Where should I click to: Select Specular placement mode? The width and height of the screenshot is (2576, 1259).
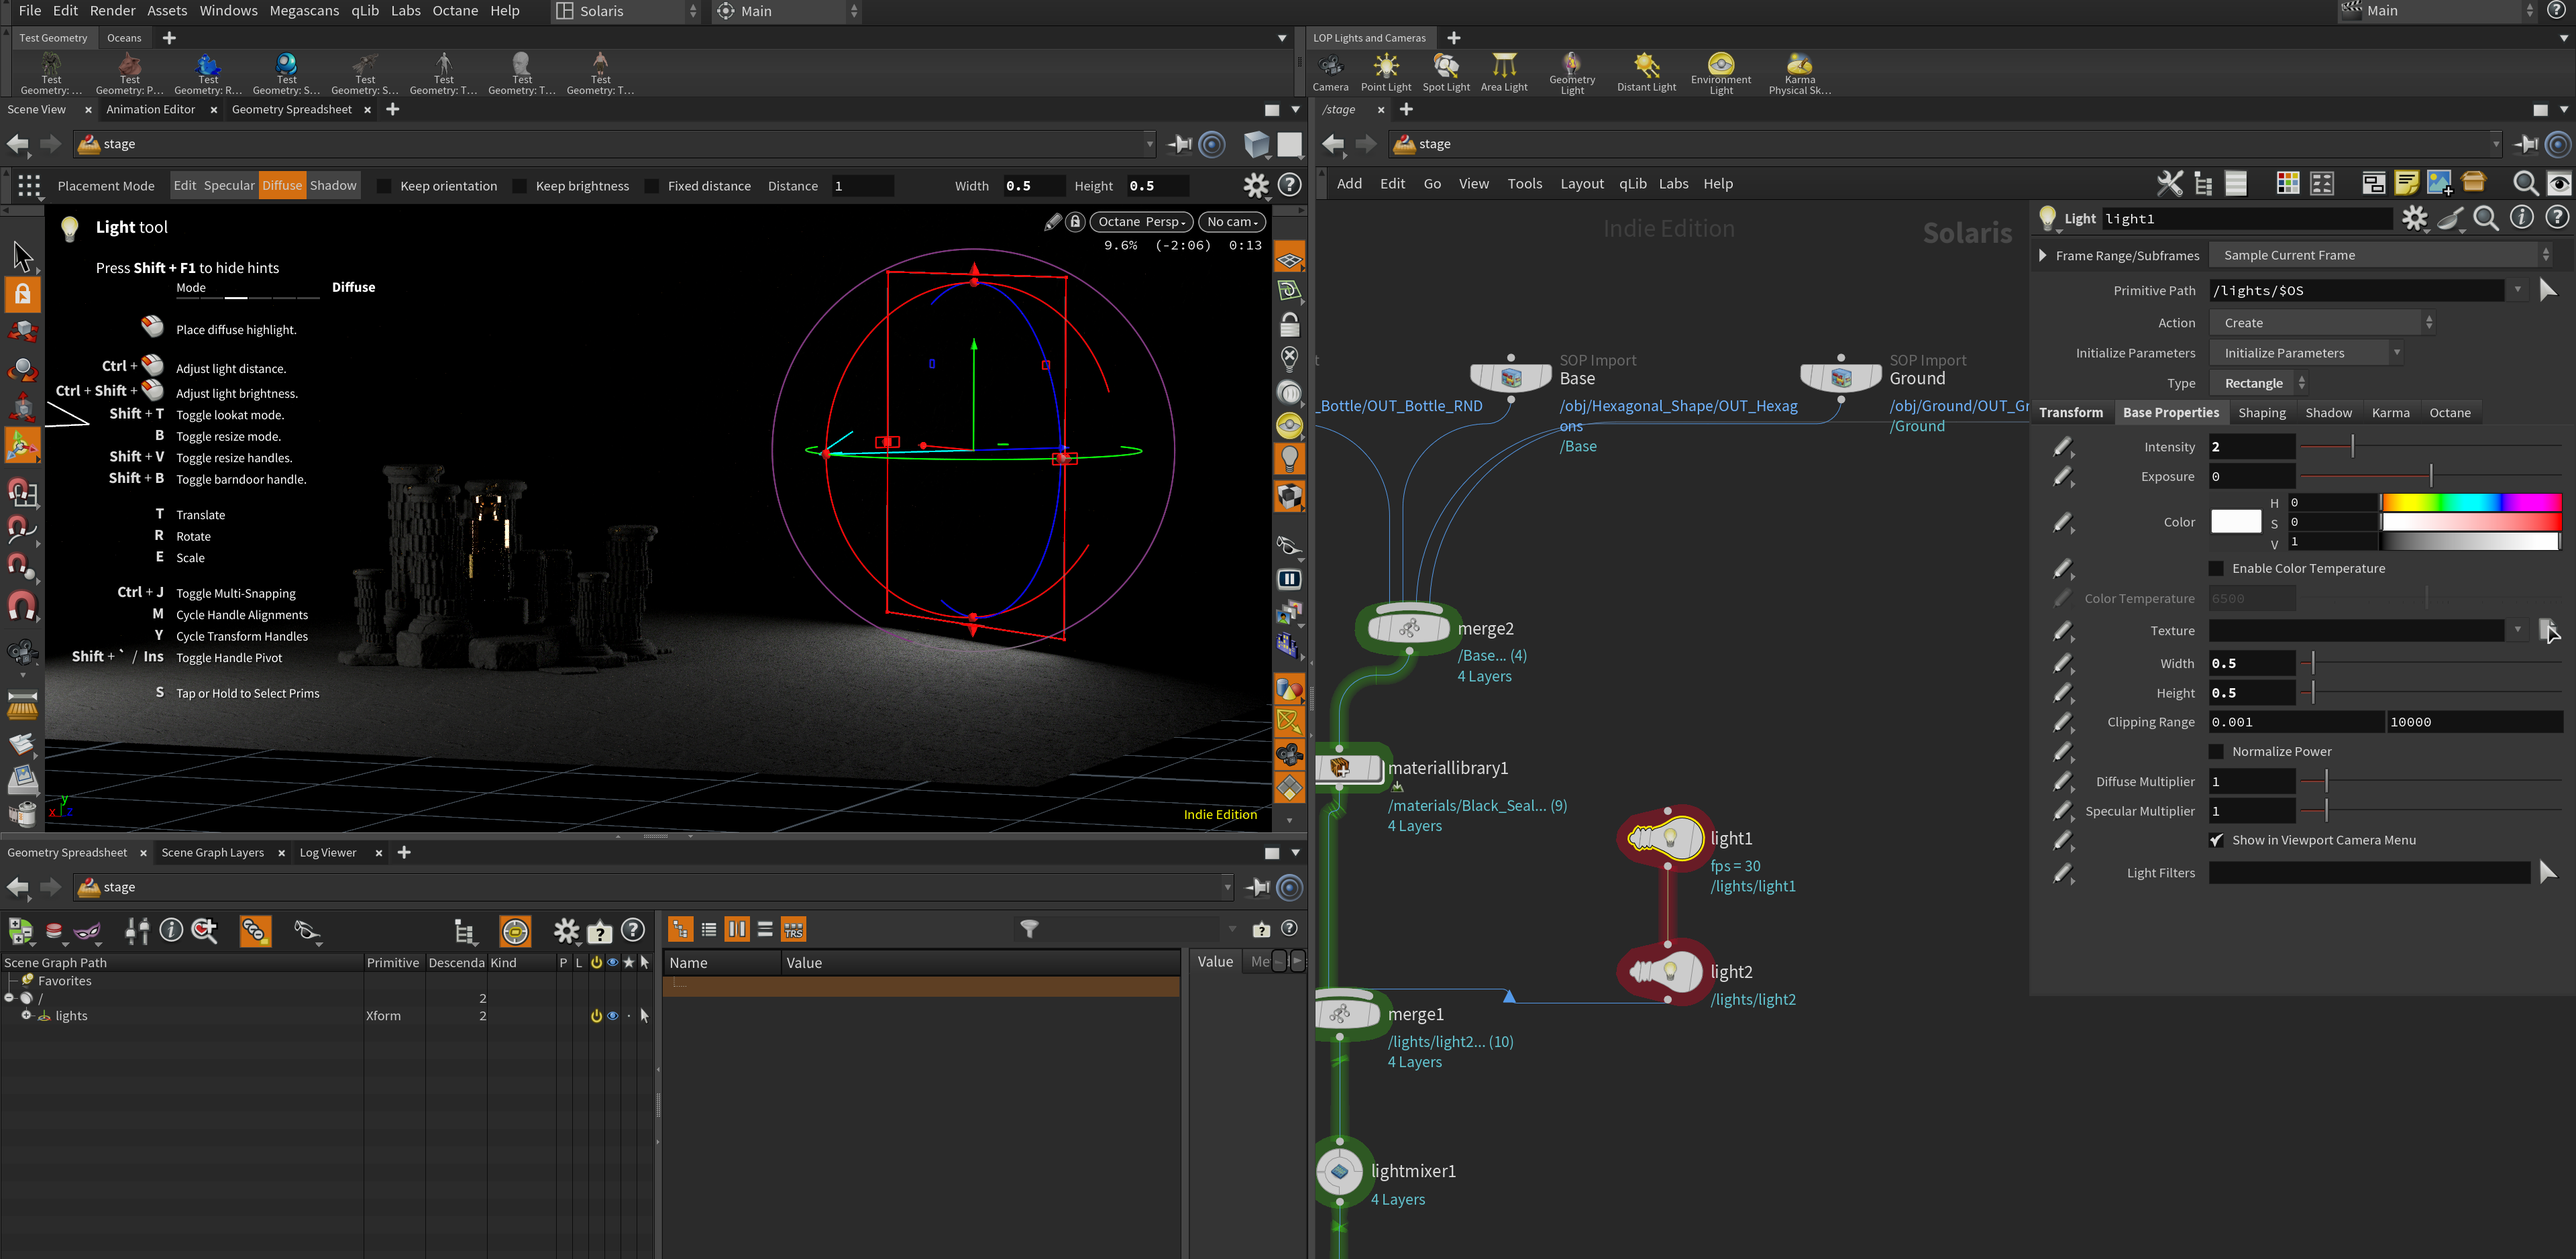click(229, 186)
